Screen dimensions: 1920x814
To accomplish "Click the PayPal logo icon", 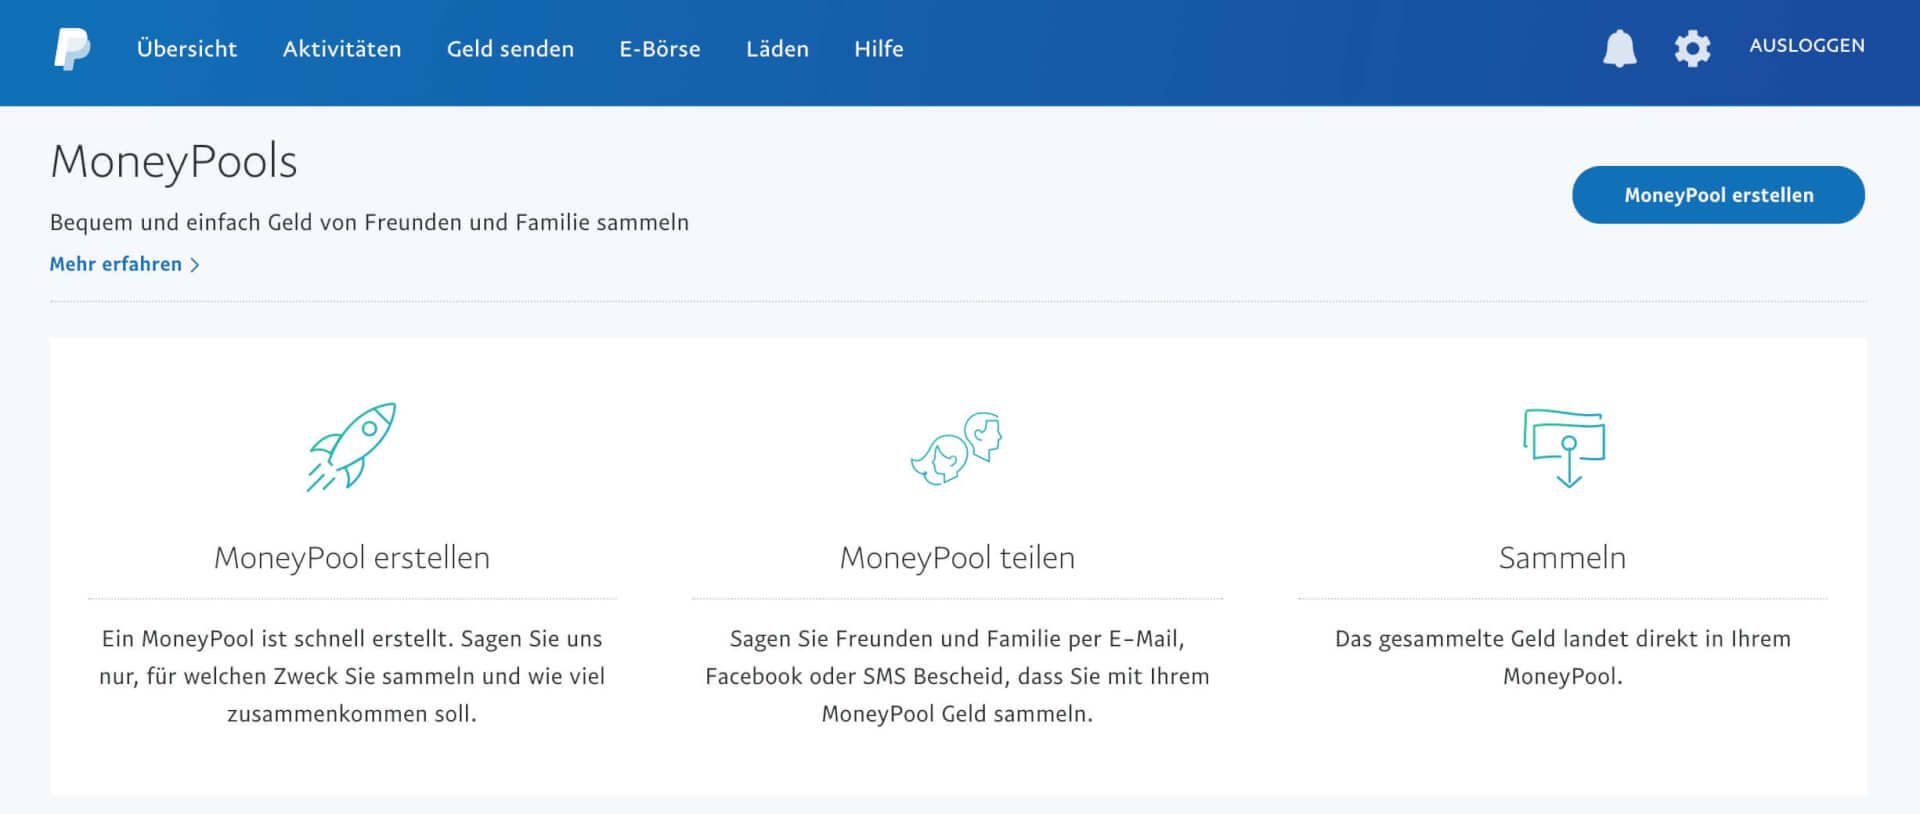I will [x=72, y=49].
